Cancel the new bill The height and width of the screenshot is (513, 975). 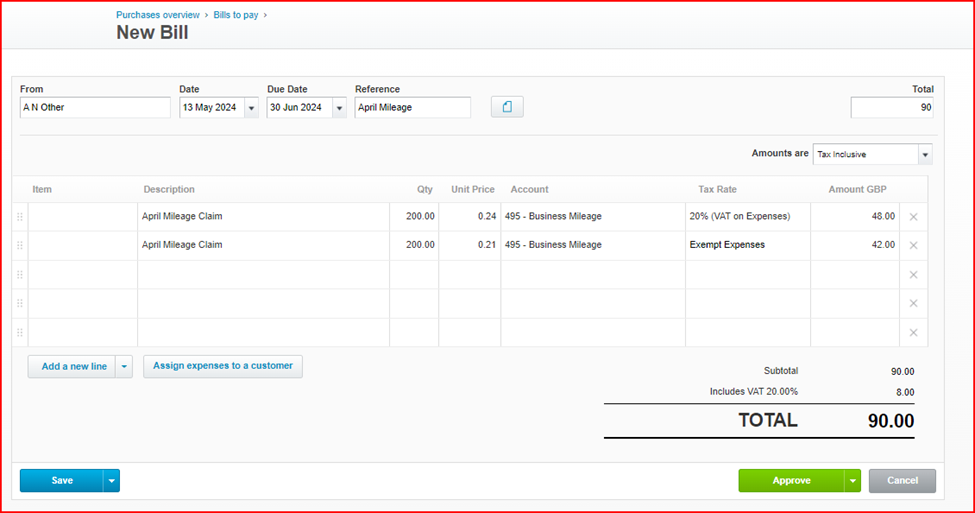click(x=902, y=481)
